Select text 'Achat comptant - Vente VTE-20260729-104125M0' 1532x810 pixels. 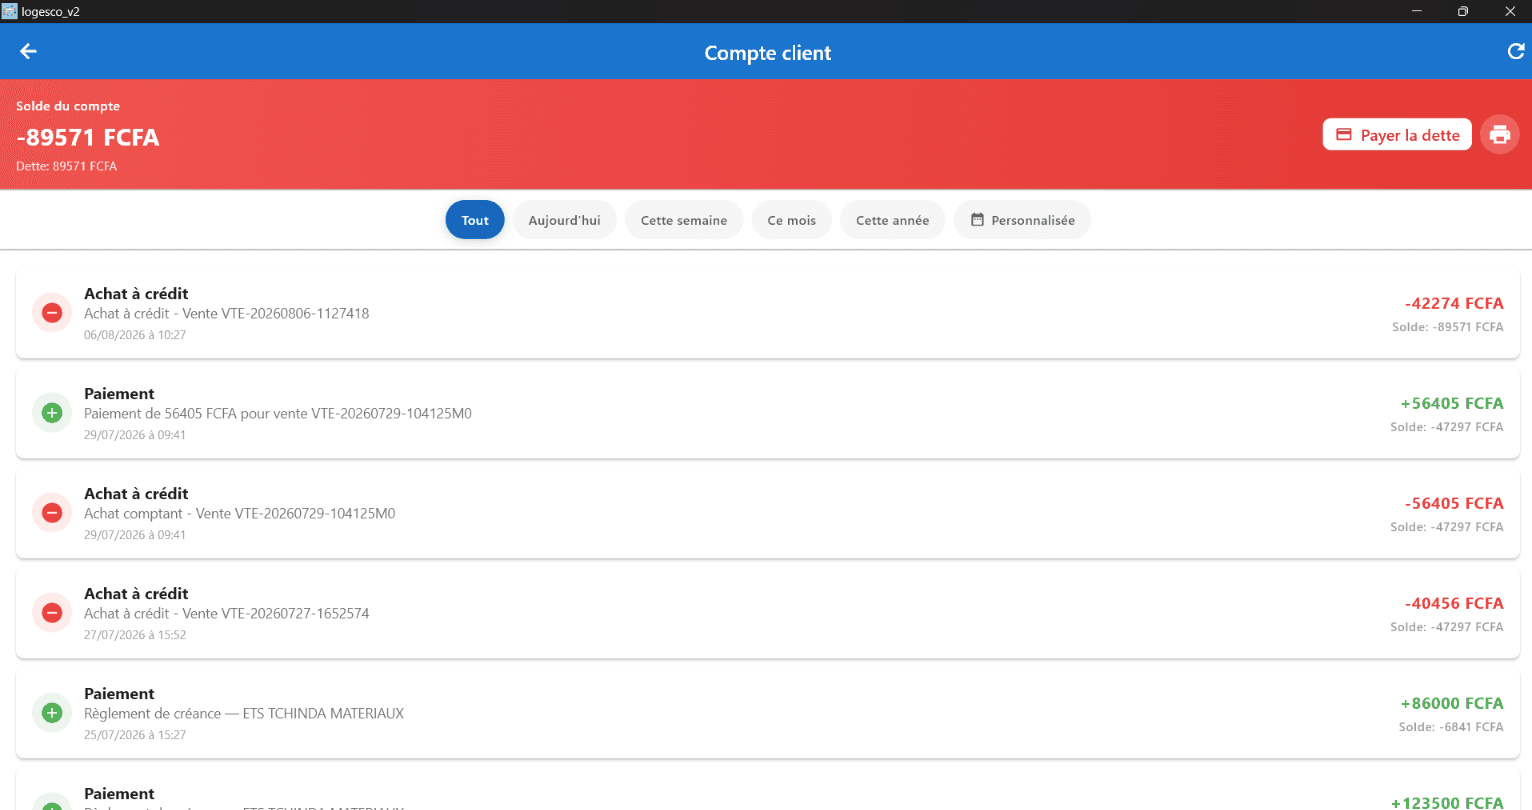(240, 514)
